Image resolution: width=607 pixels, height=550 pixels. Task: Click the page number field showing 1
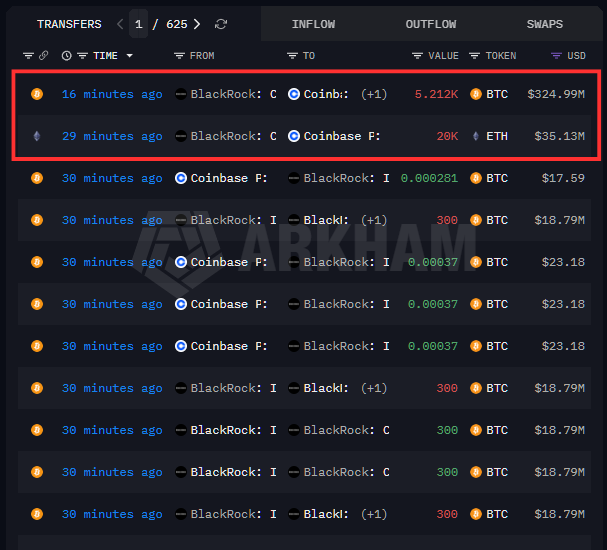[139, 24]
